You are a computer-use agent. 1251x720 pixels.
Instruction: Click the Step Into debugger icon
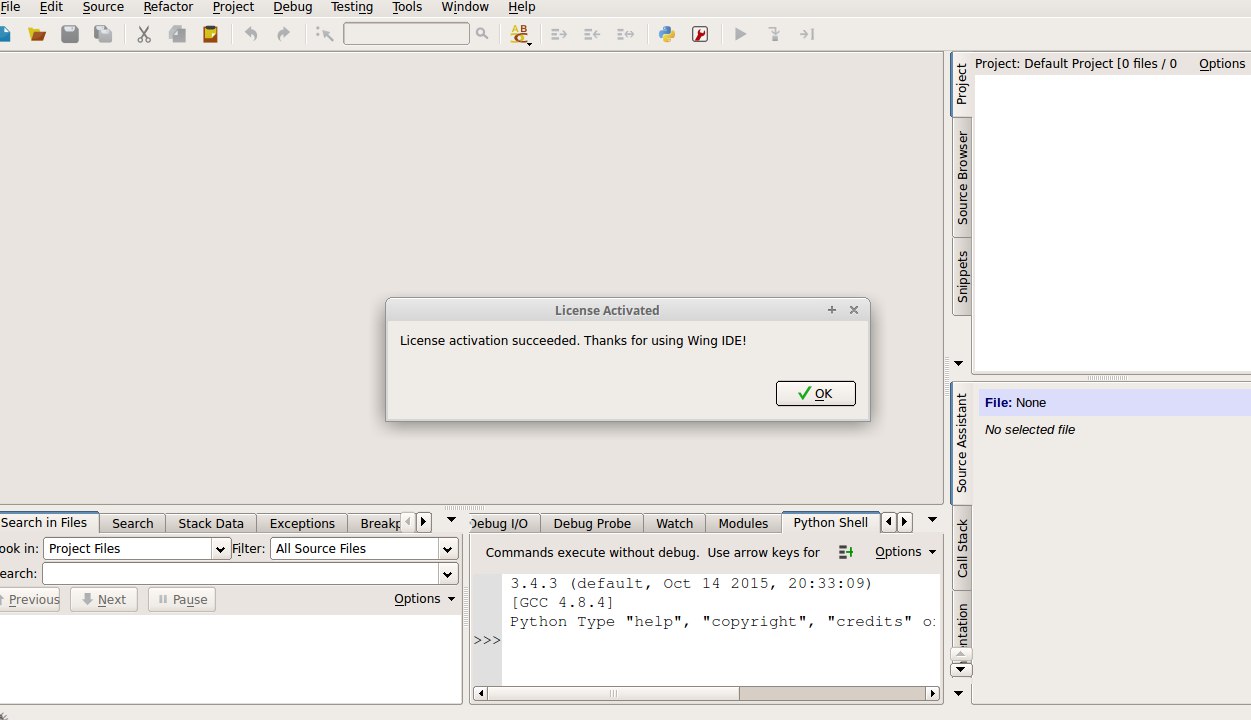pos(774,34)
